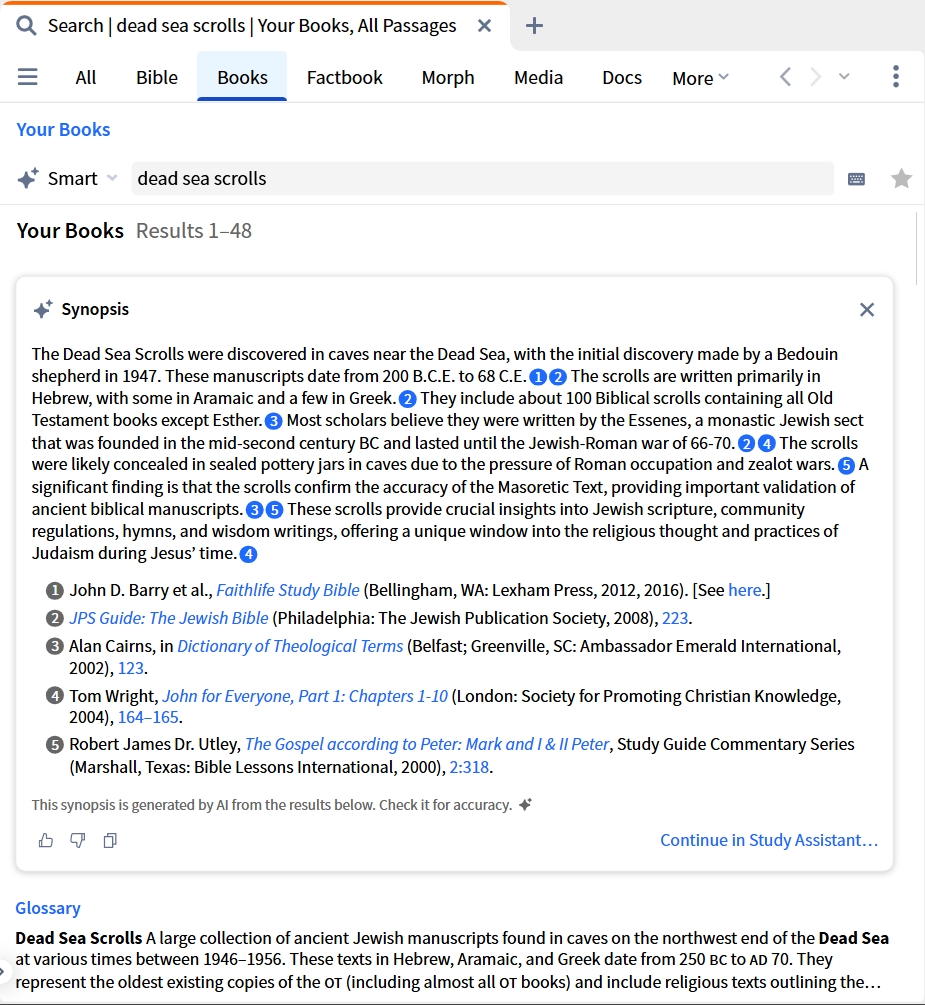The width and height of the screenshot is (925, 1005).
Task: Switch to the Media search tab
Action: pyautogui.click(x=538, y=78)
